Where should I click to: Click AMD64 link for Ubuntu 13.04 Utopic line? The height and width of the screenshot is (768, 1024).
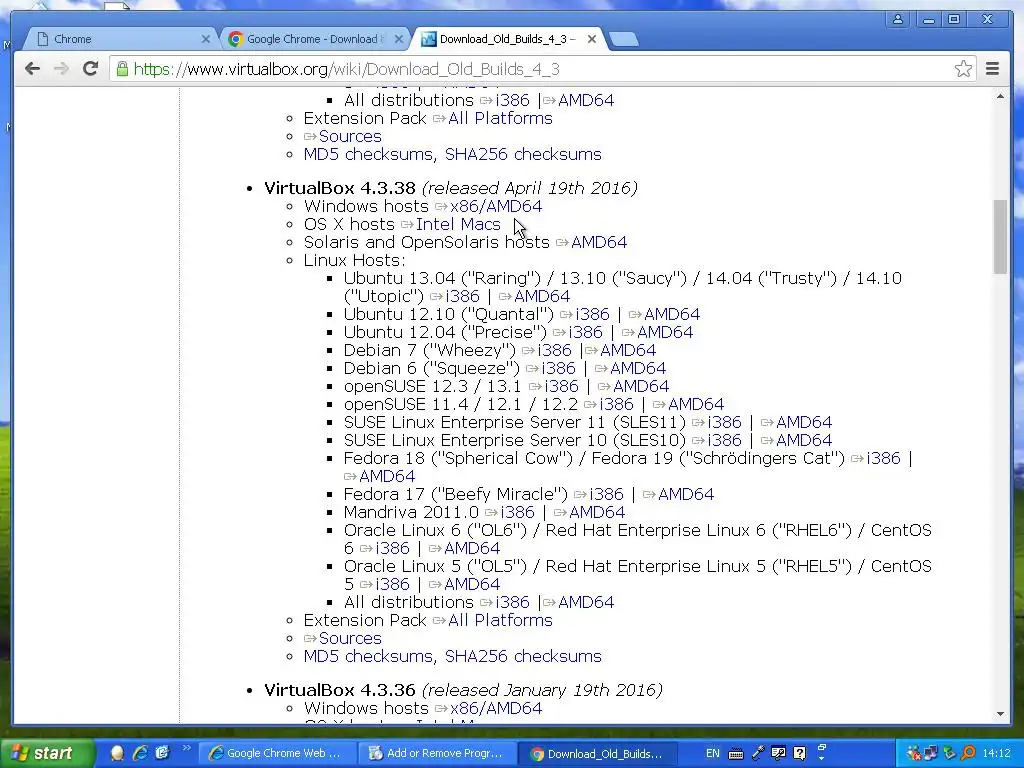coord(542,296)
